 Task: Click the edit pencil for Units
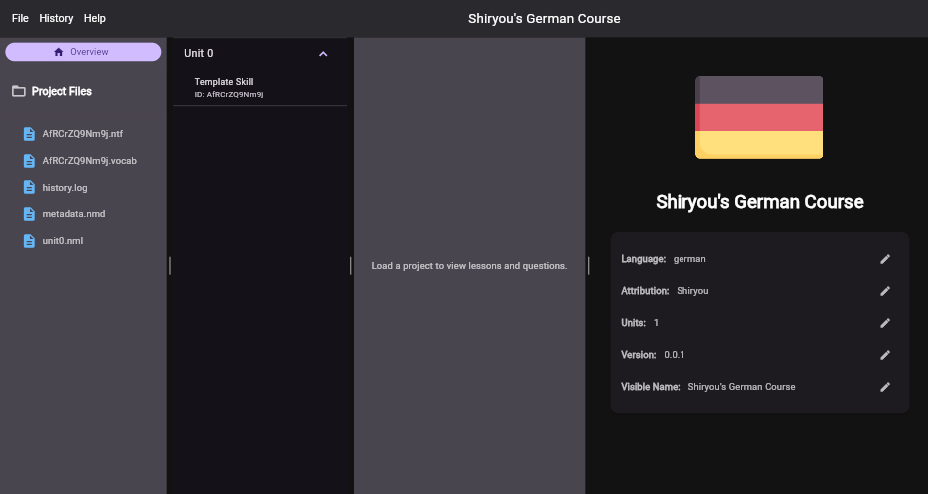(x=884, y=323)
